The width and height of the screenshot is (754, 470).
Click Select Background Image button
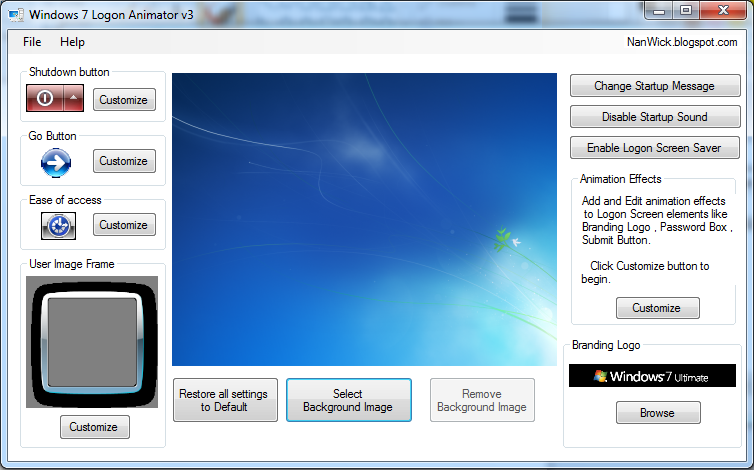click(x=349, y=400)
